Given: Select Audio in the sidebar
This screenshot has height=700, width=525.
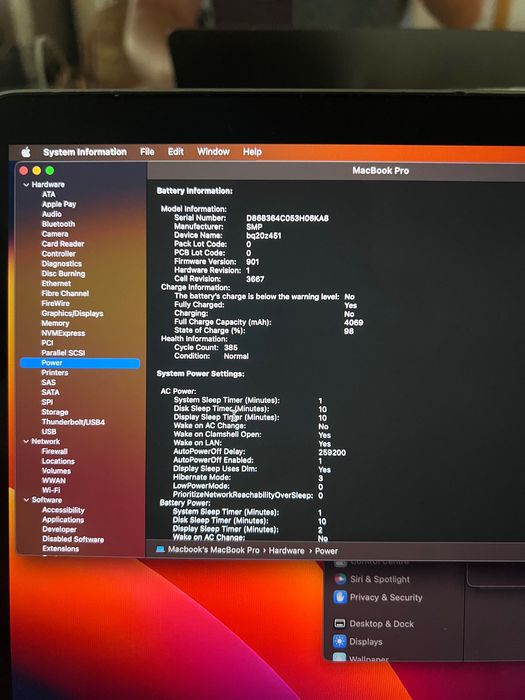Looking at the screenshot, I should click(x=52, y=214).
